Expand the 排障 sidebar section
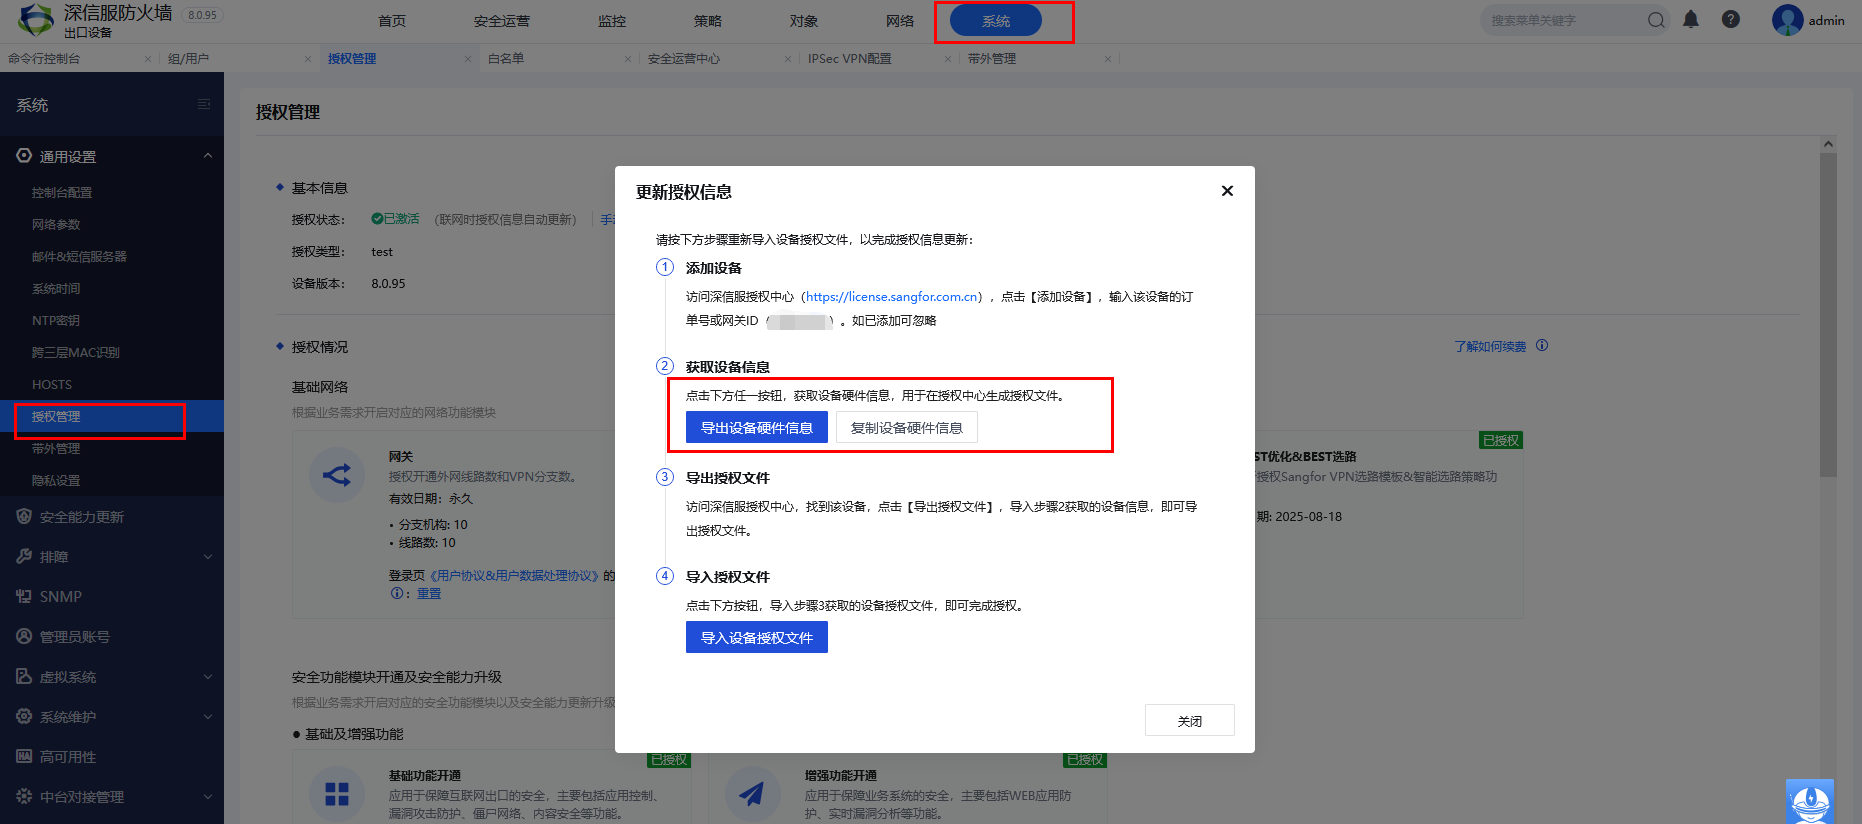This screenshot has height=824, width=1862. 208,557
